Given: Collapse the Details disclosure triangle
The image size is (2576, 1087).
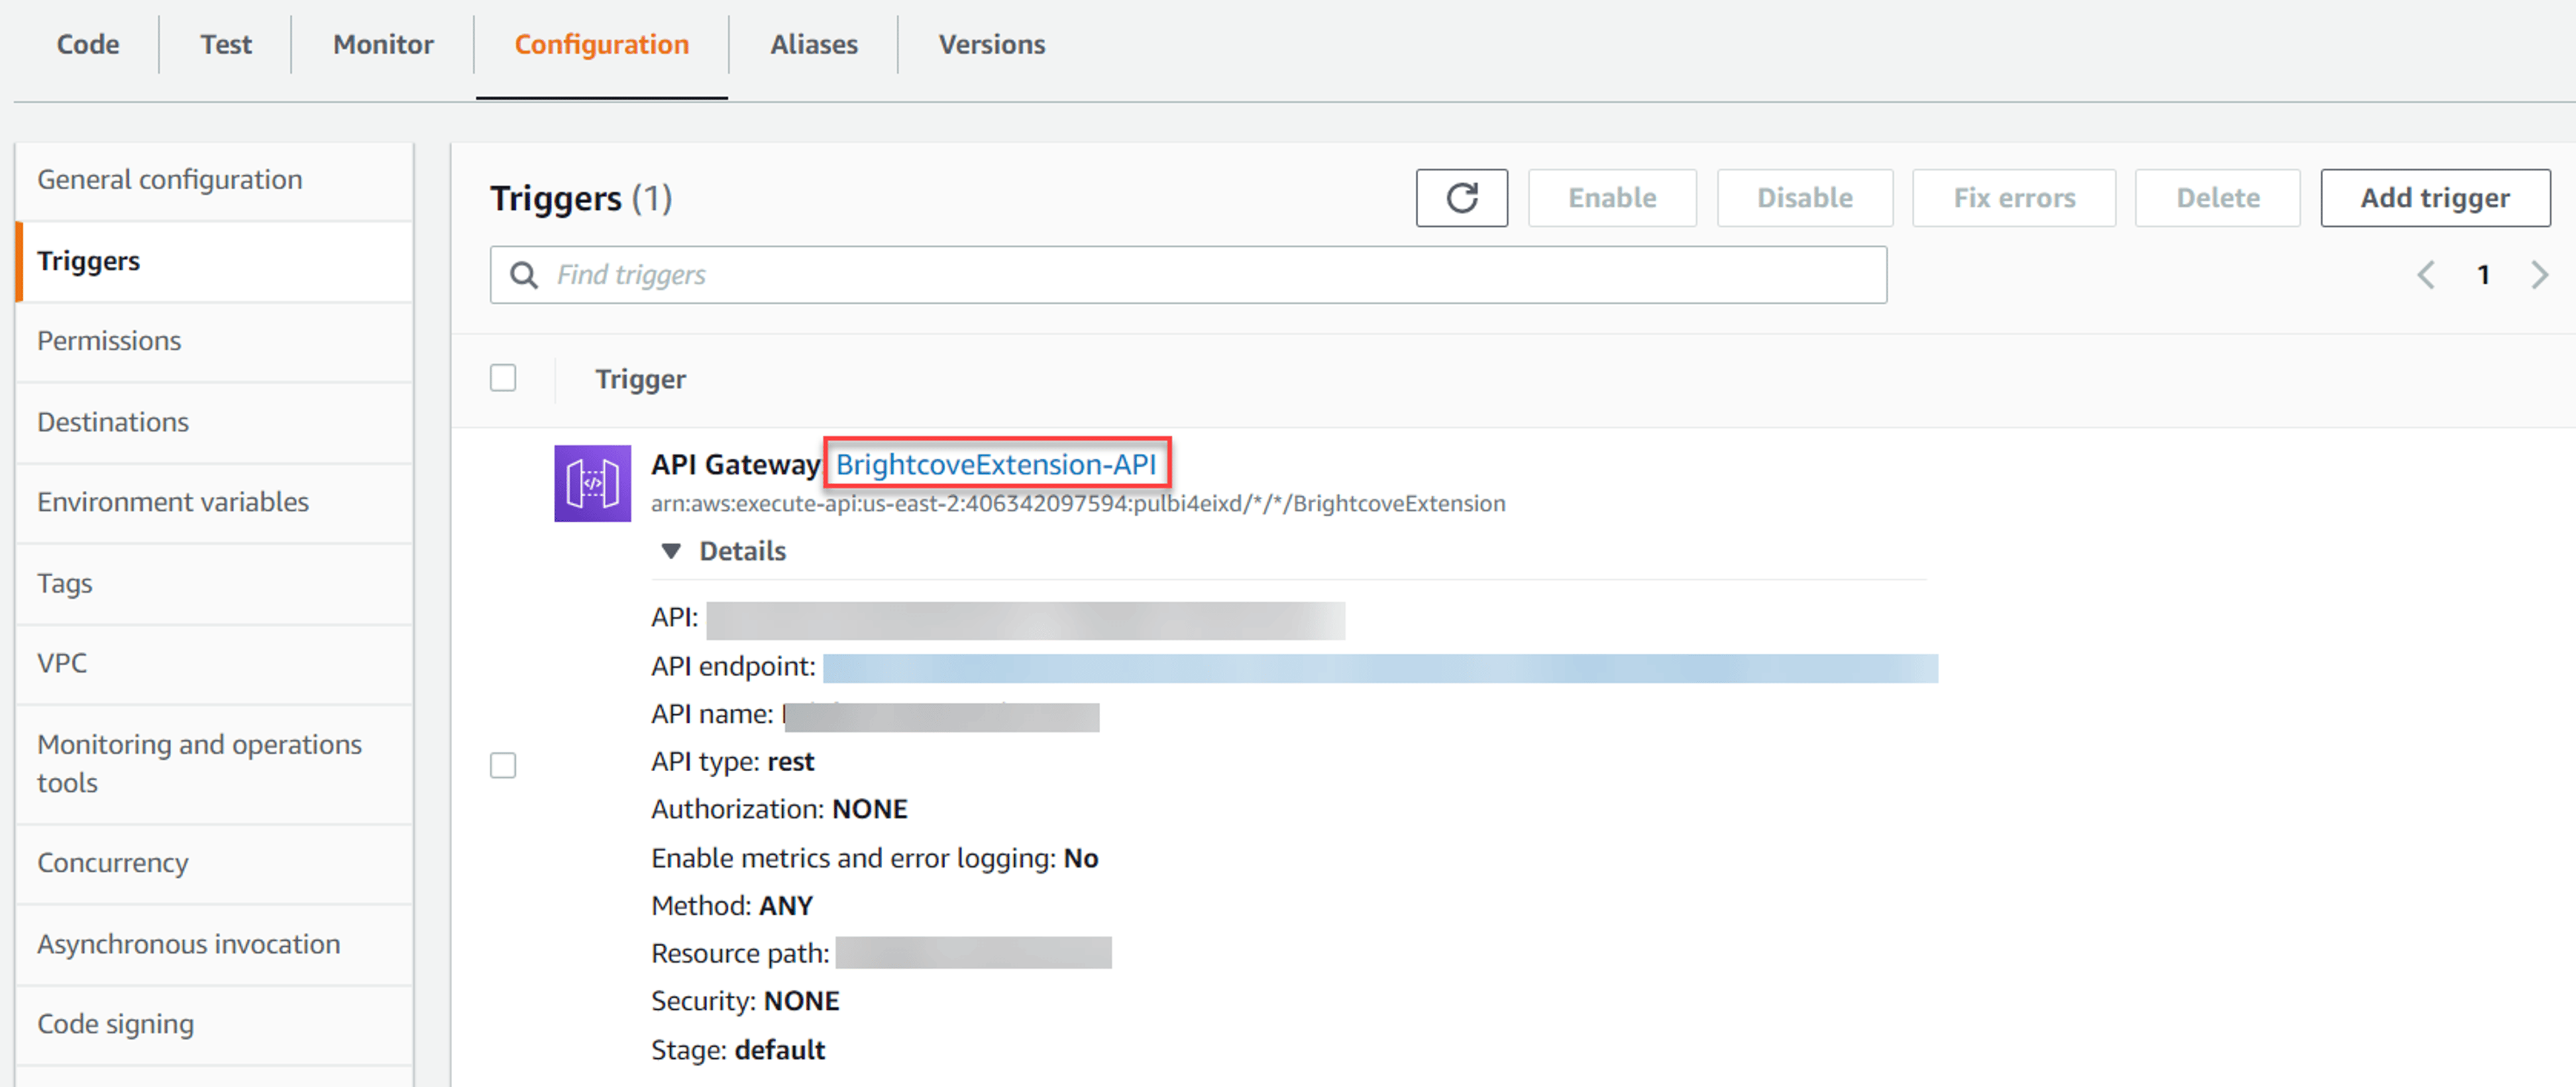Looking at the screenshot, I should (x=671, y=551).
